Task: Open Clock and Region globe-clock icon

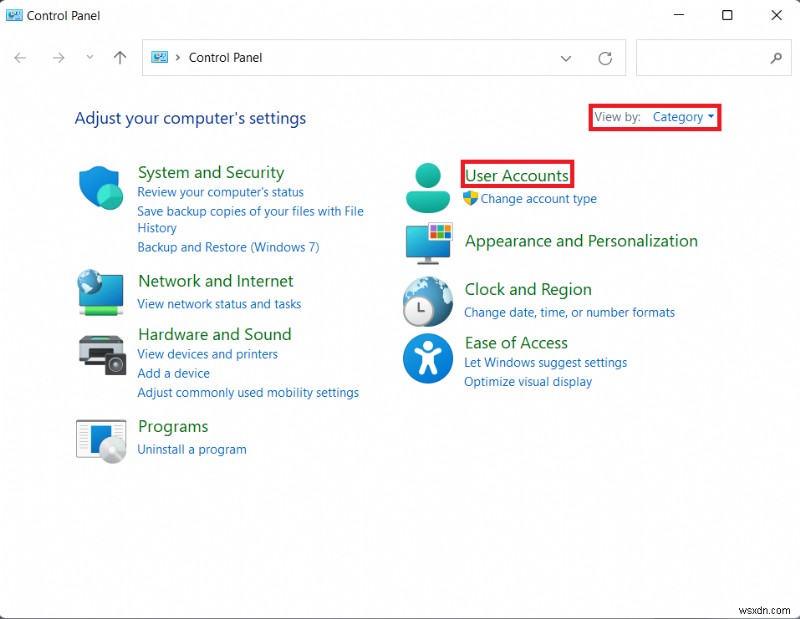Action: click(428, 301)
